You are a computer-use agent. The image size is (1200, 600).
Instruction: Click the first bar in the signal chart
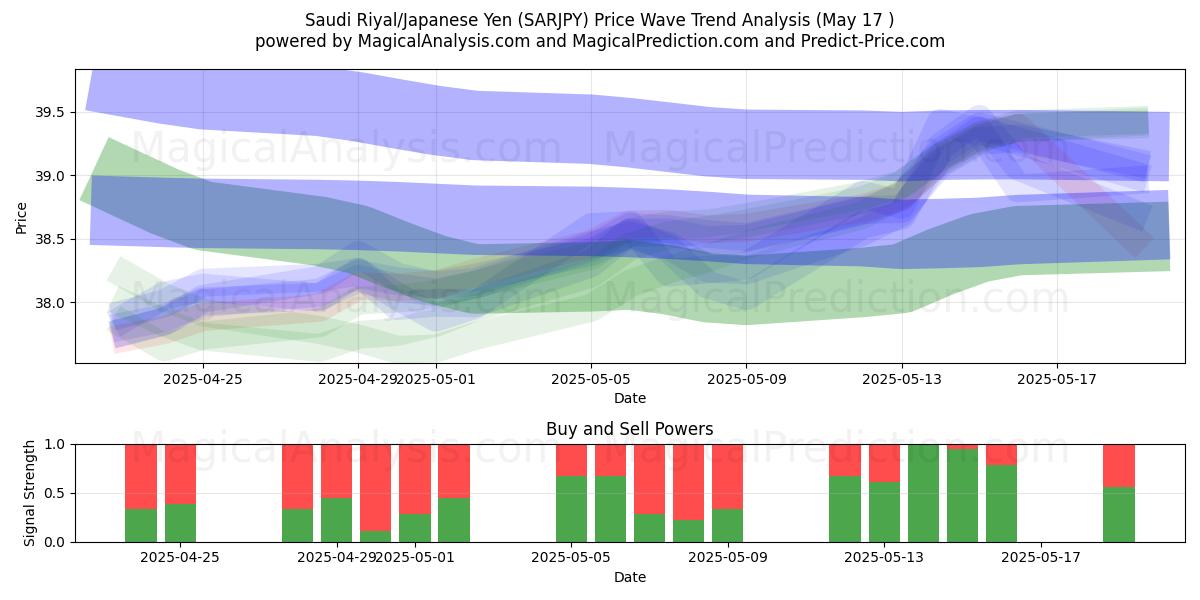tap(141, 493)
